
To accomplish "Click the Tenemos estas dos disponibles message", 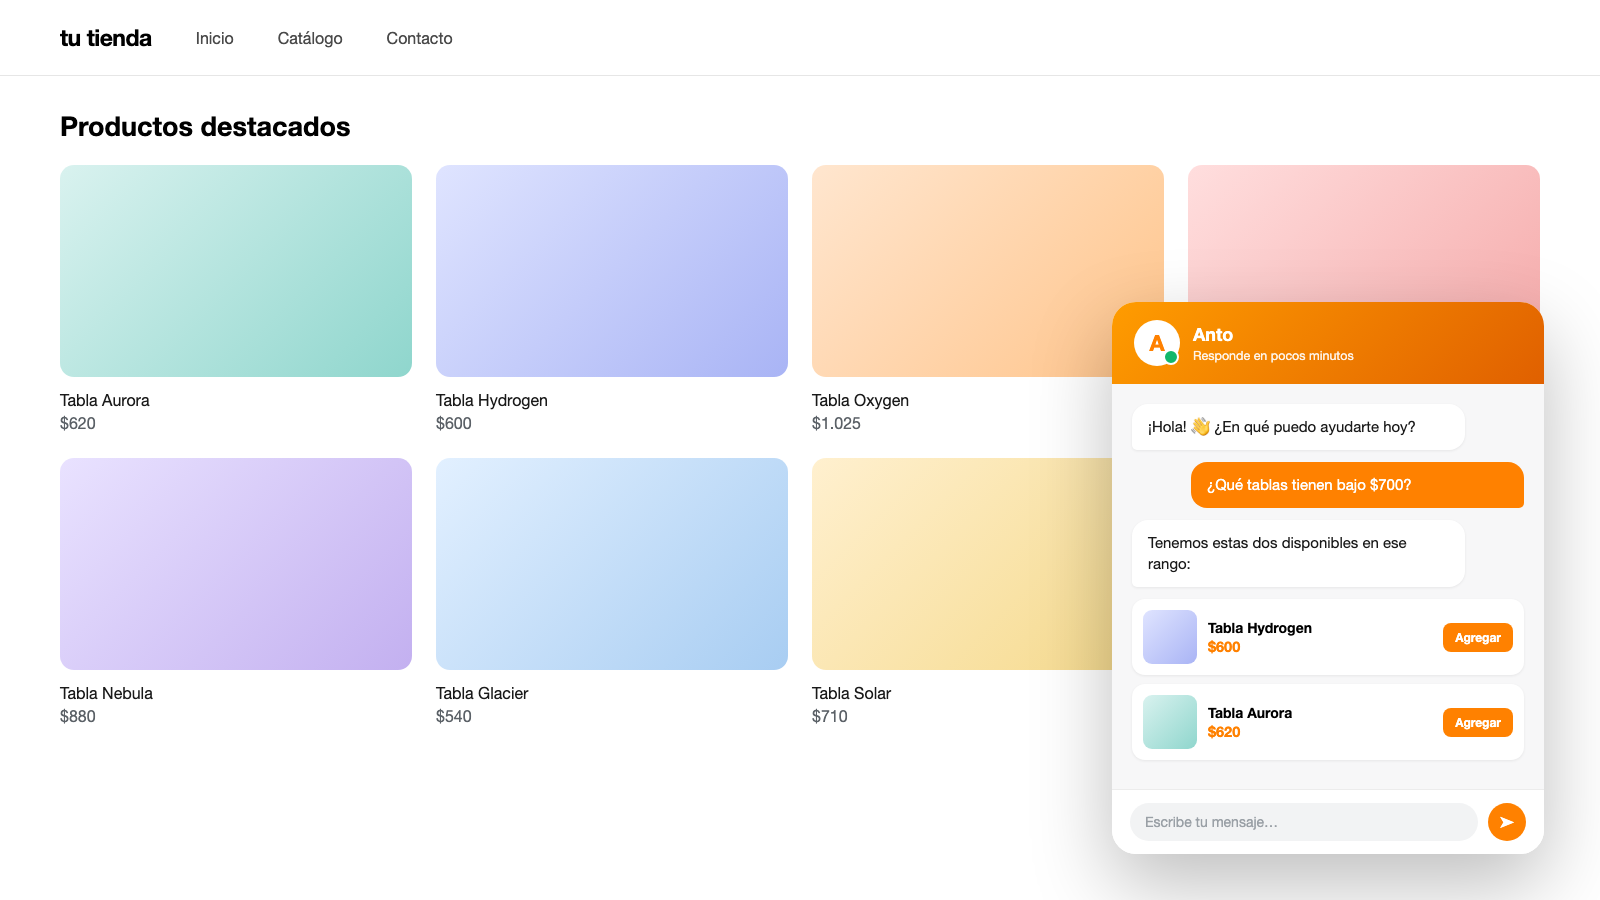I will [1298, 553].
